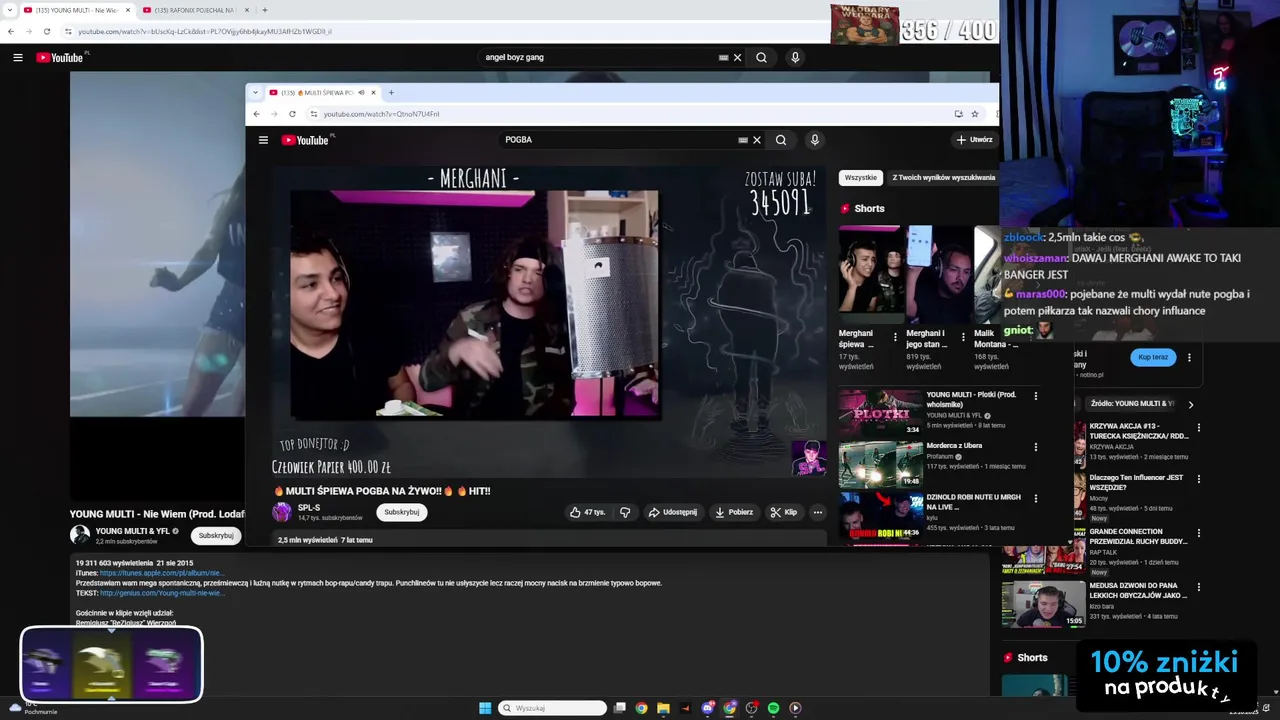Click Kup teraz ad button
The height and width of the screenshot is (720, 1280).
[x=1153, y=357]
